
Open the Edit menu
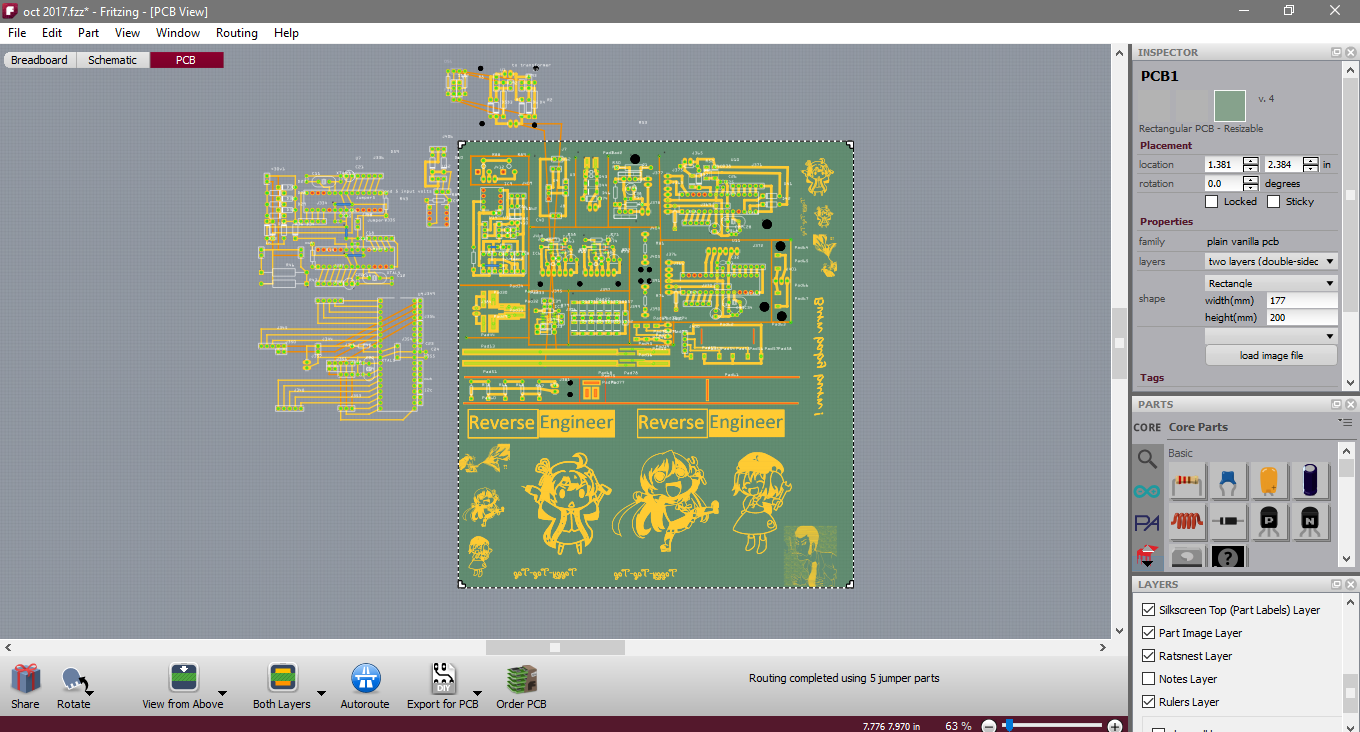coord(52,33)
